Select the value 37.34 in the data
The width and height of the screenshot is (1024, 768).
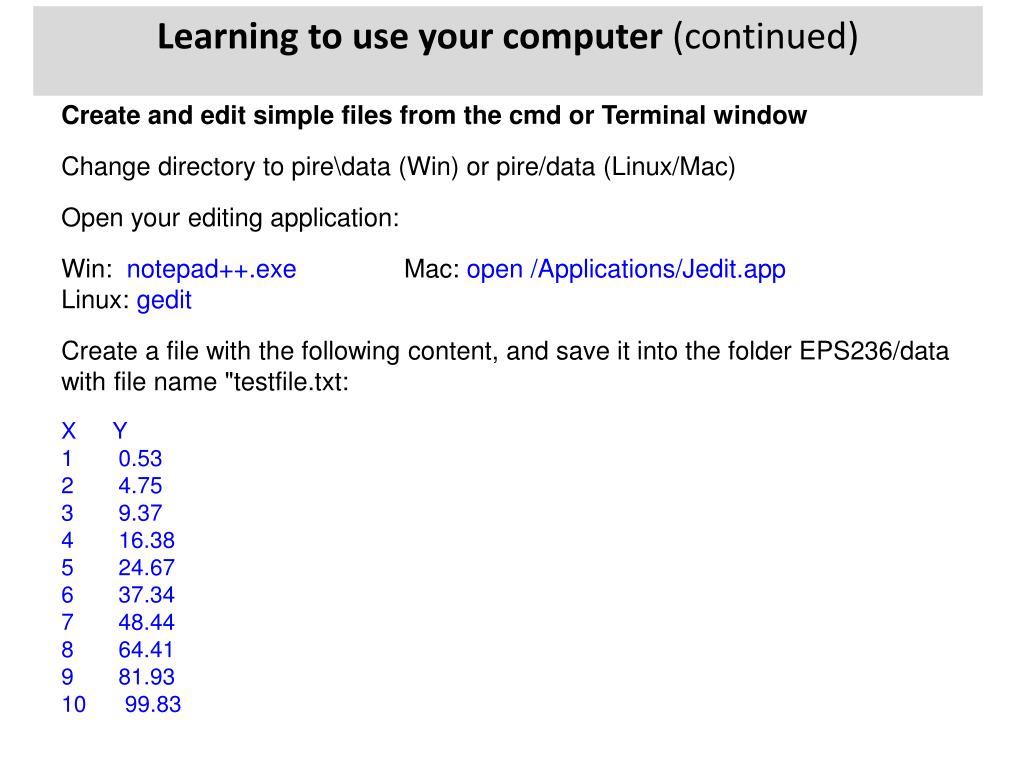point(146,595)
